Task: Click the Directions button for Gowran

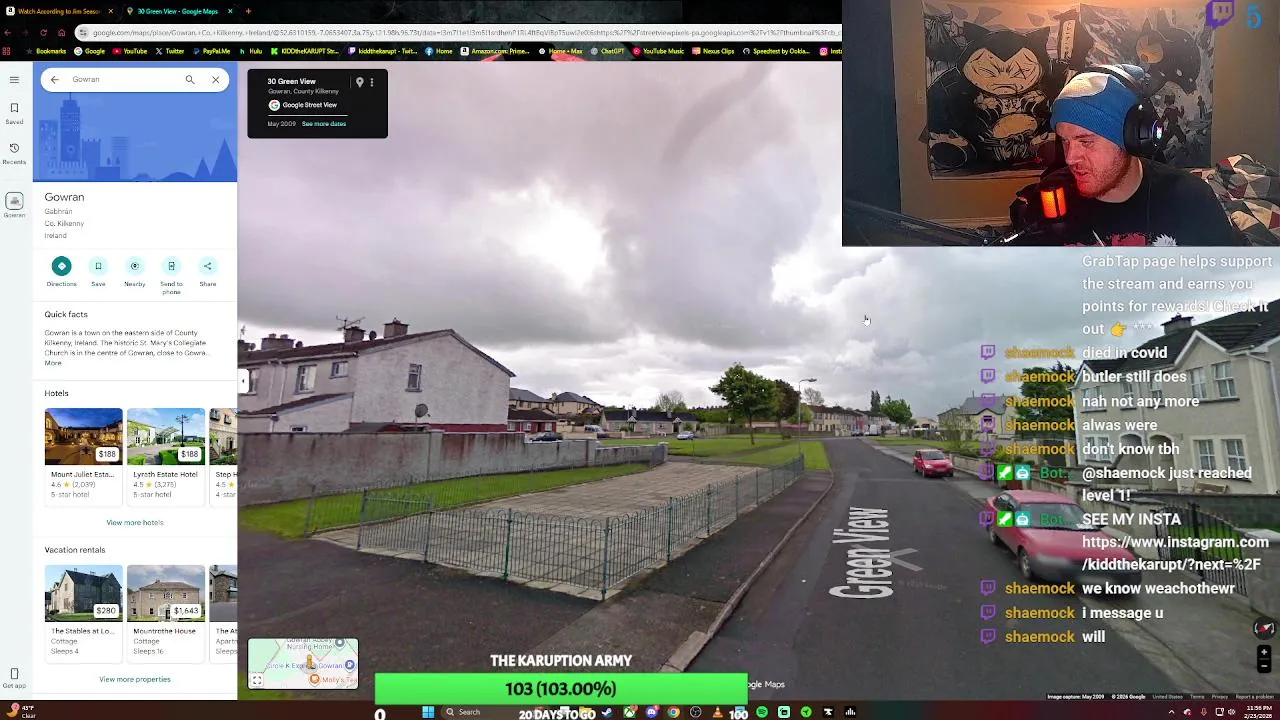Action: [61, 271]
